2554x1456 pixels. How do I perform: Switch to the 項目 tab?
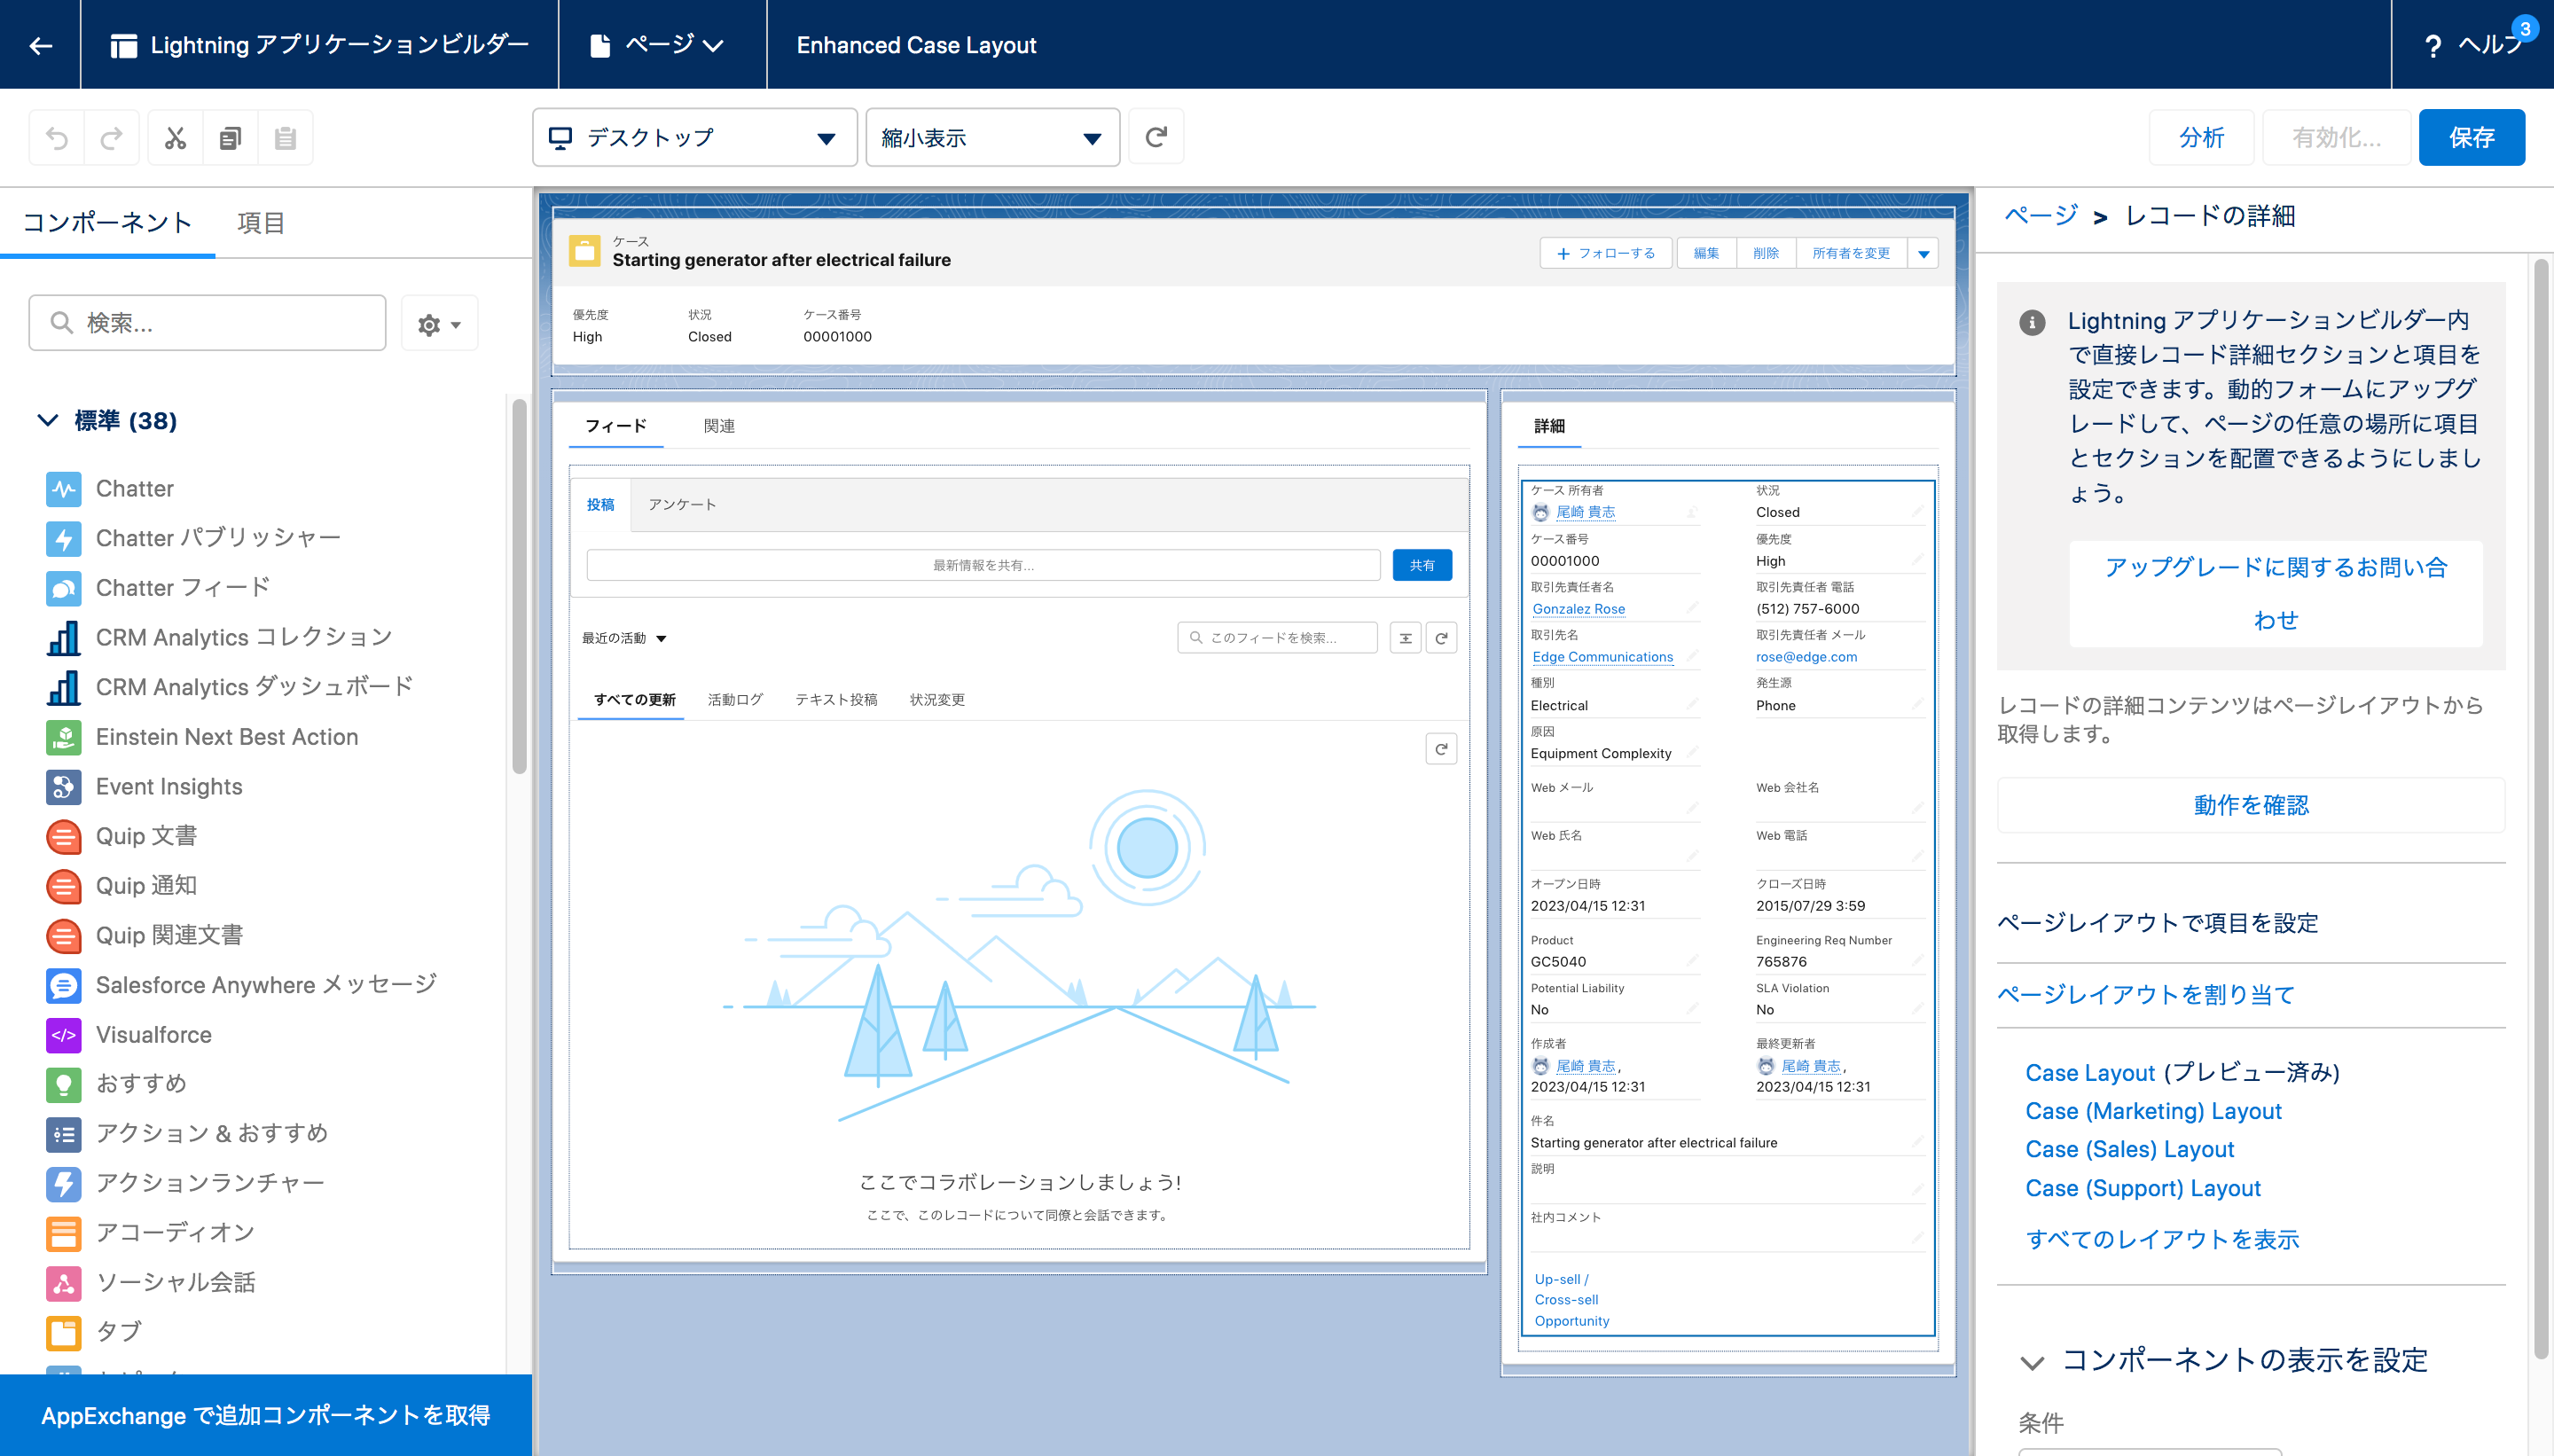(261, 223)
